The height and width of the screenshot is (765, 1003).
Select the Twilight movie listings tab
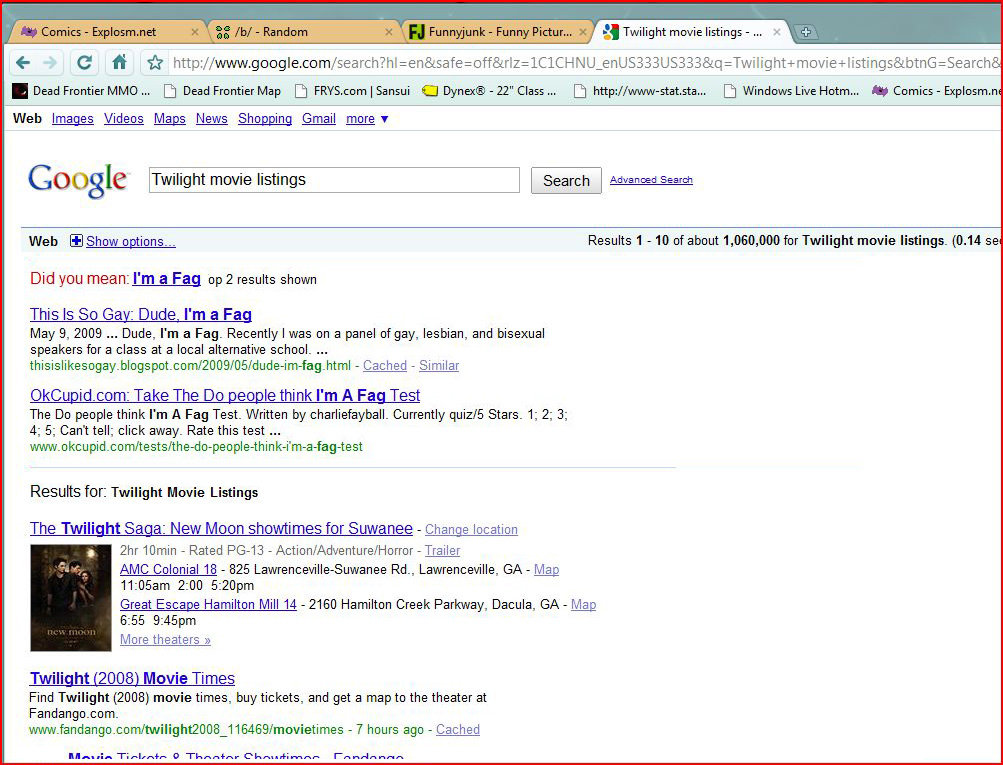click(691, 32)
